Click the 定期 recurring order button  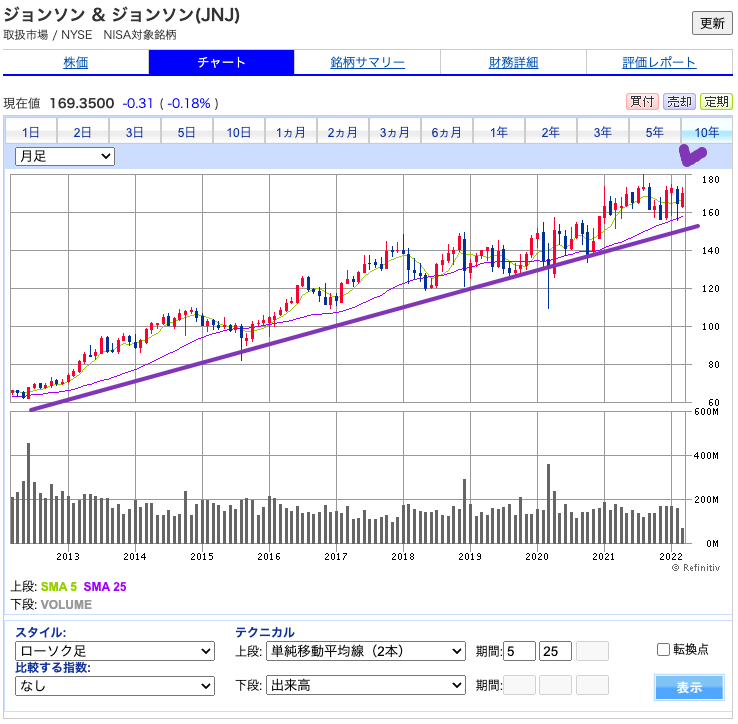[716, 101]
